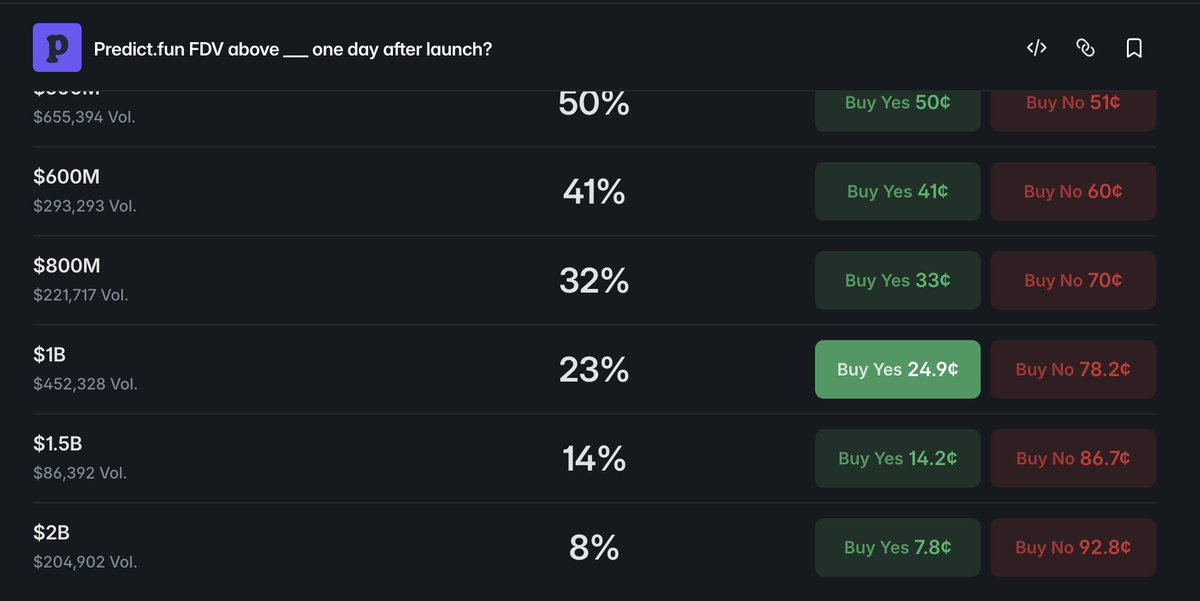The width and height of the screenshot is (1200, 601).
Task: Buy No 86.7¢ for $1.5B
Action: coord(1073,458)
